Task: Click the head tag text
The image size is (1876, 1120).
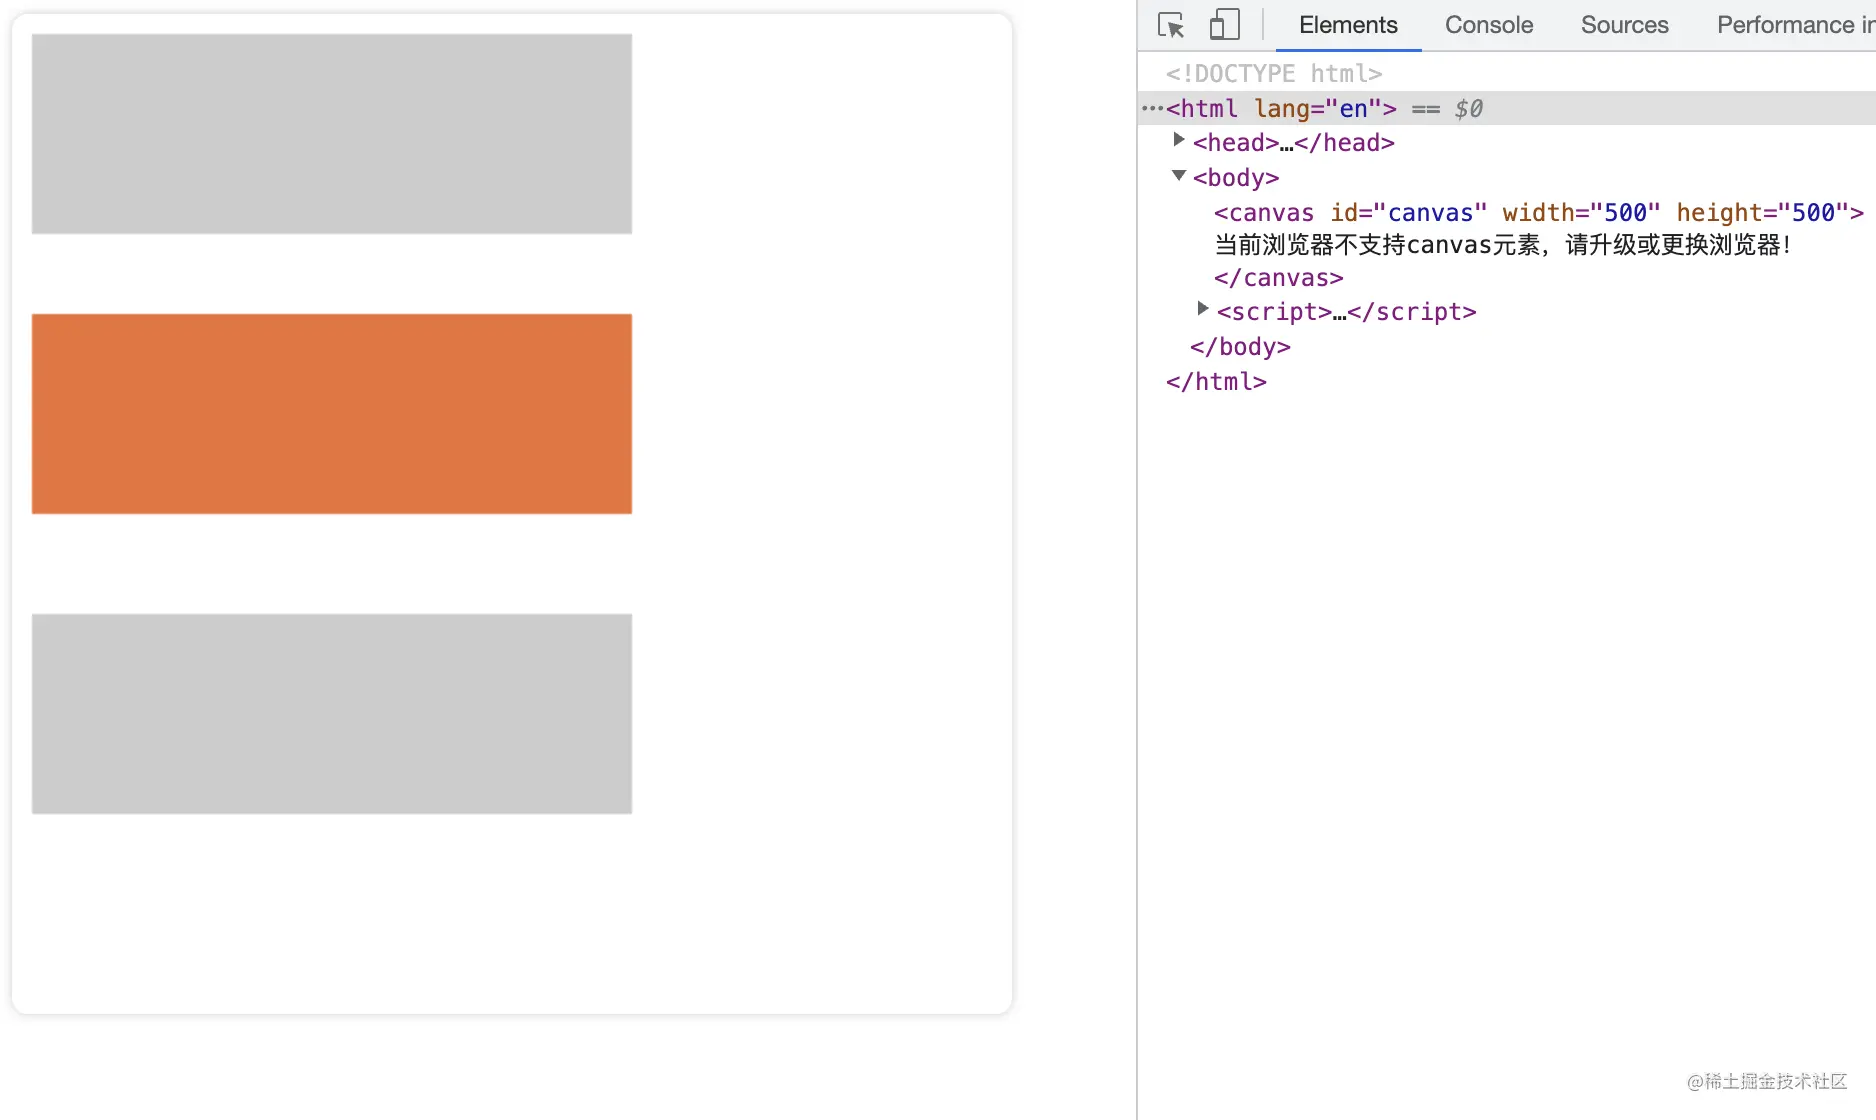Action: 1294,143
